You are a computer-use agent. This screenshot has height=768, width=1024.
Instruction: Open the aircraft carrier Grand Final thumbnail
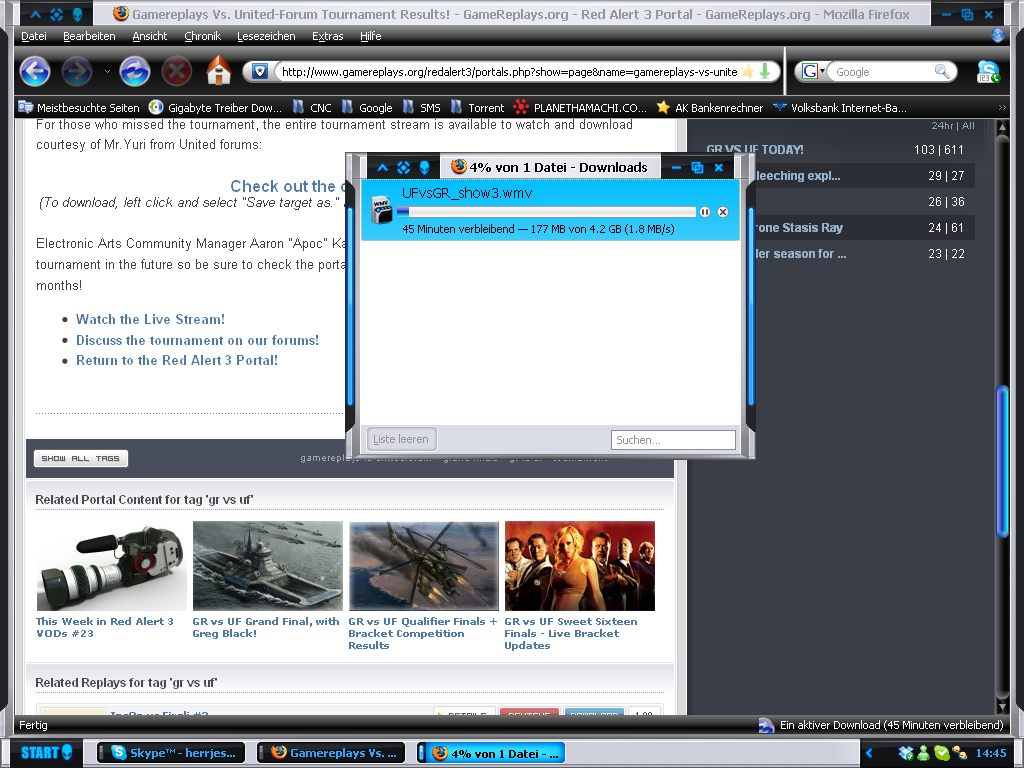[x=268, y=566]
